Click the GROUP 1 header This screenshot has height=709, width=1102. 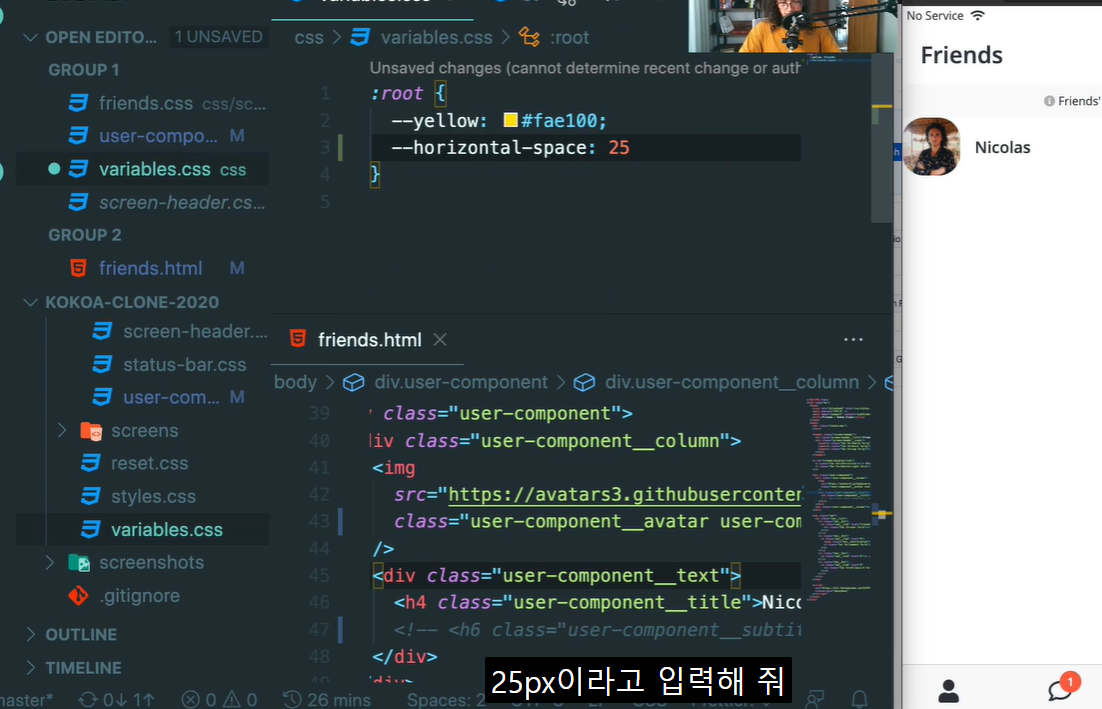pyautogui.click(x=84, y=70)
